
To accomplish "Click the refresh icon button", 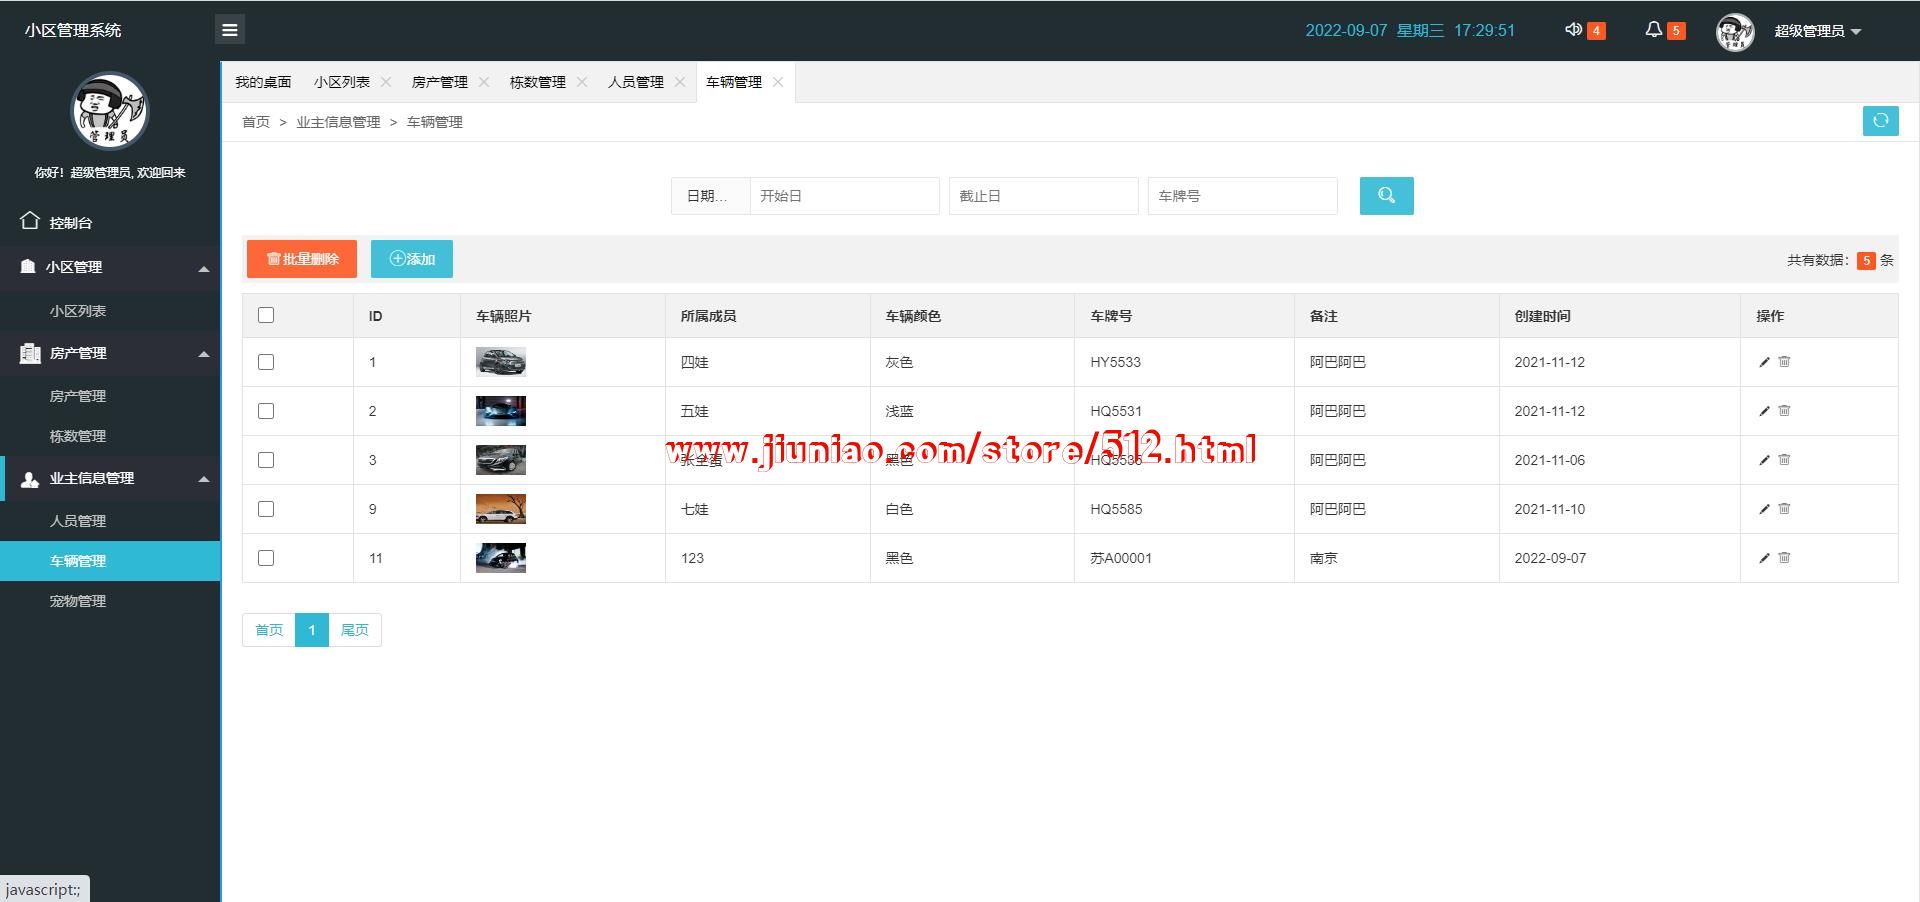I will click(1880, 121).
